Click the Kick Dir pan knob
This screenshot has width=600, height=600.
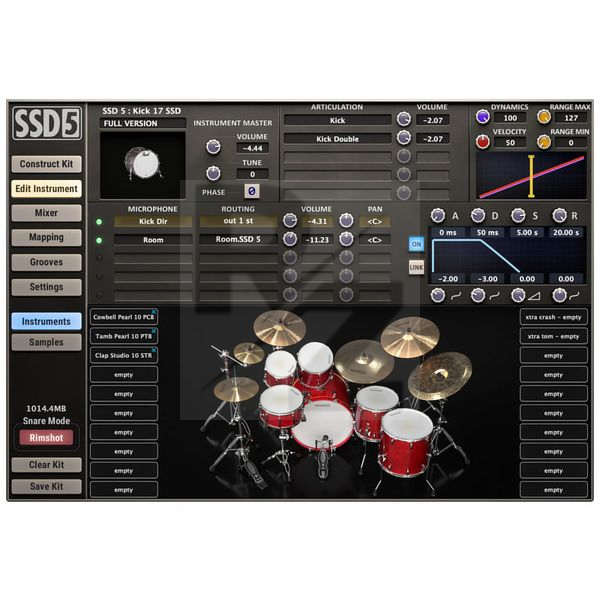point(346,220)
